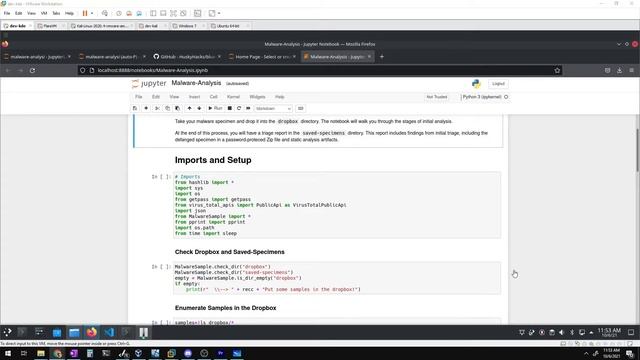
Task: Open VMware console view icon
Action: tap(198, 13)
